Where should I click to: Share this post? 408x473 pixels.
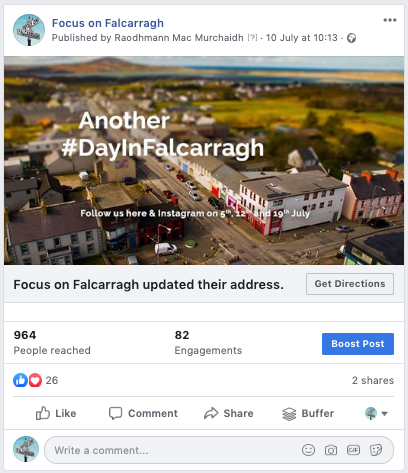pos(229,413)
